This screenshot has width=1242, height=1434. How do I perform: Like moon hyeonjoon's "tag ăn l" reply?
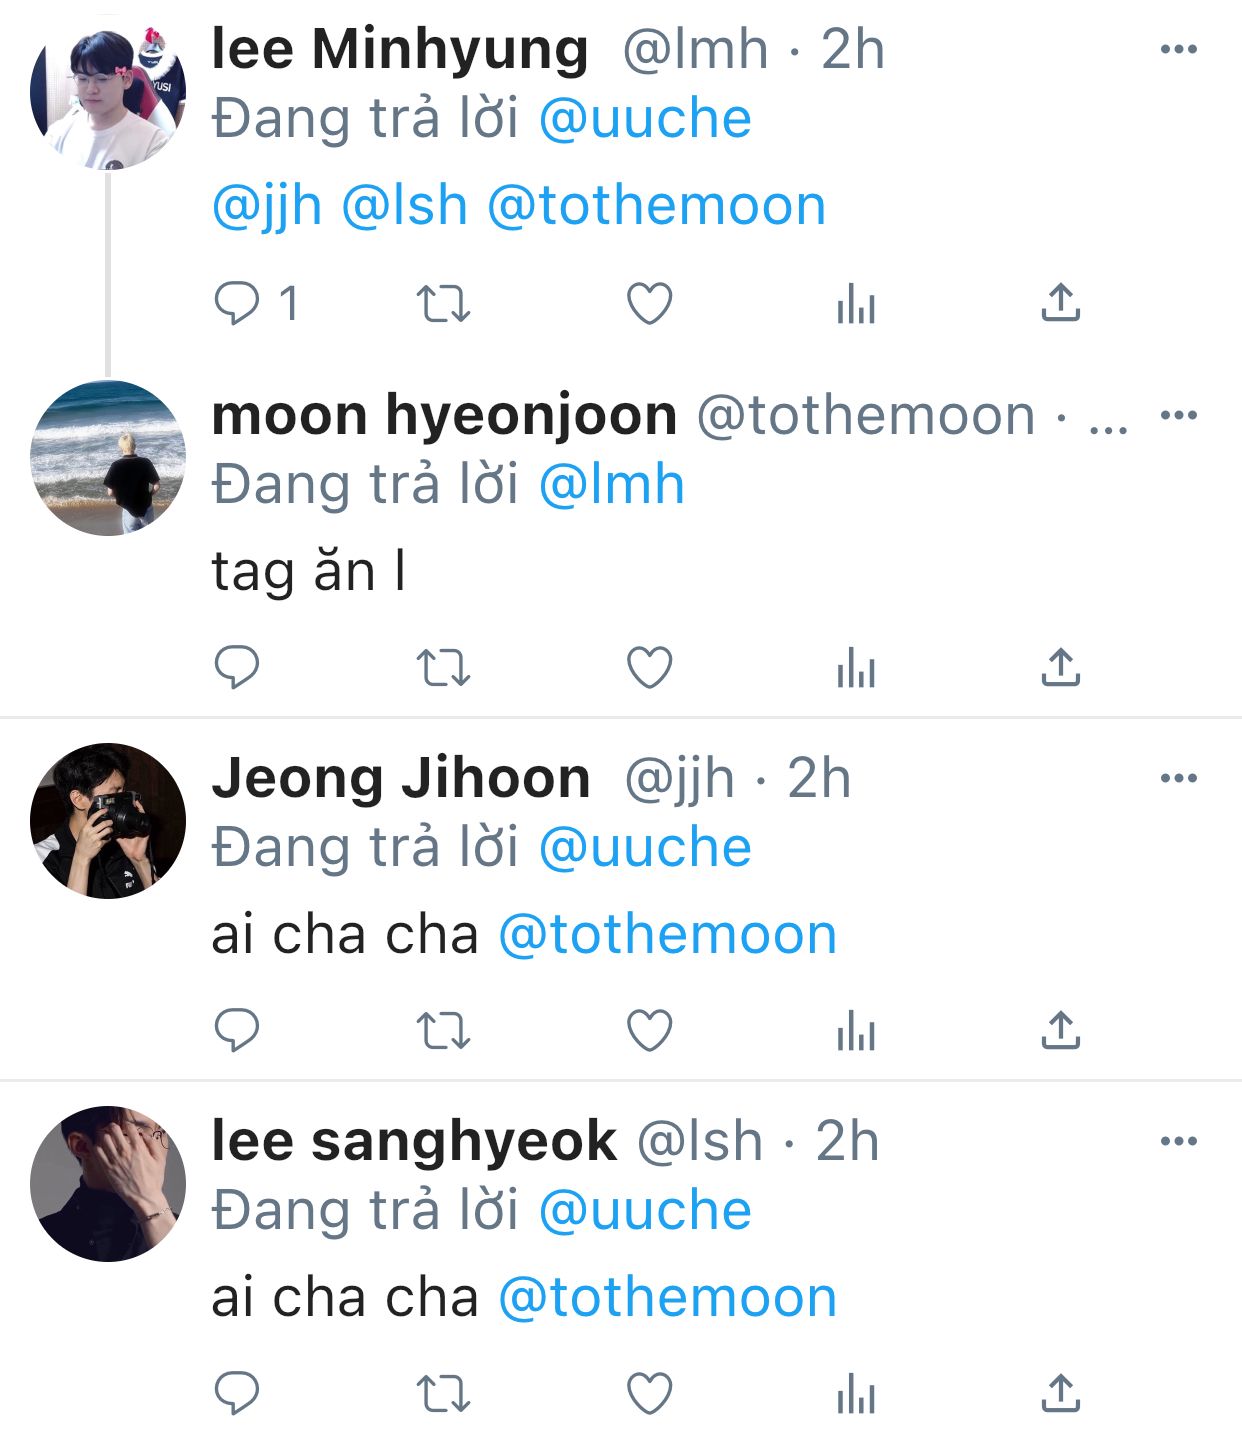pyautogui.click(x=649, y=667)
